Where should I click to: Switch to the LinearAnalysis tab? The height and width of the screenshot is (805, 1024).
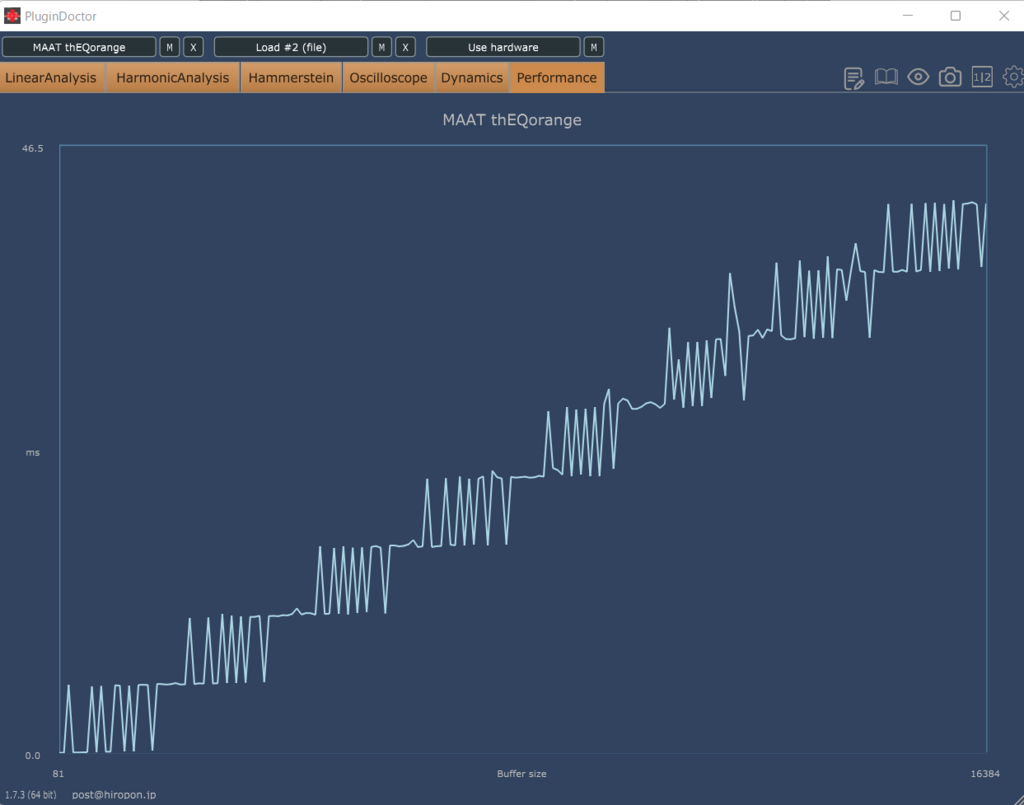(x=52, y=78)
